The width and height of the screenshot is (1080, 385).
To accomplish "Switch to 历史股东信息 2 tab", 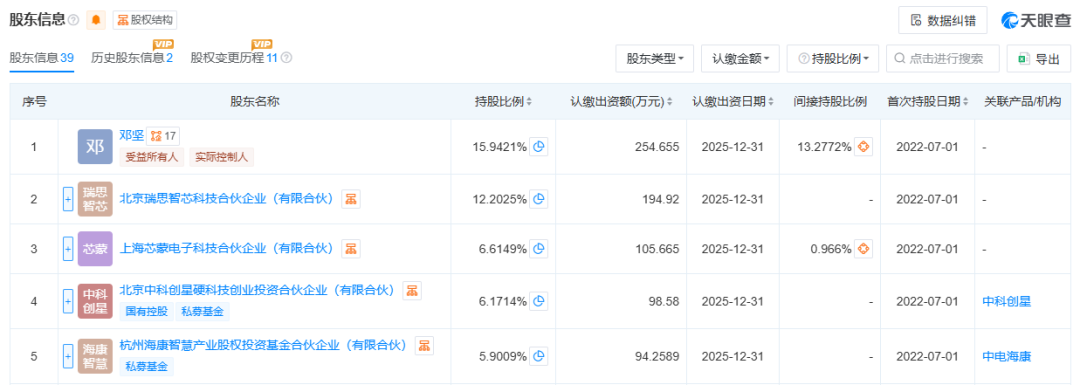I will [x=132, y=59].
